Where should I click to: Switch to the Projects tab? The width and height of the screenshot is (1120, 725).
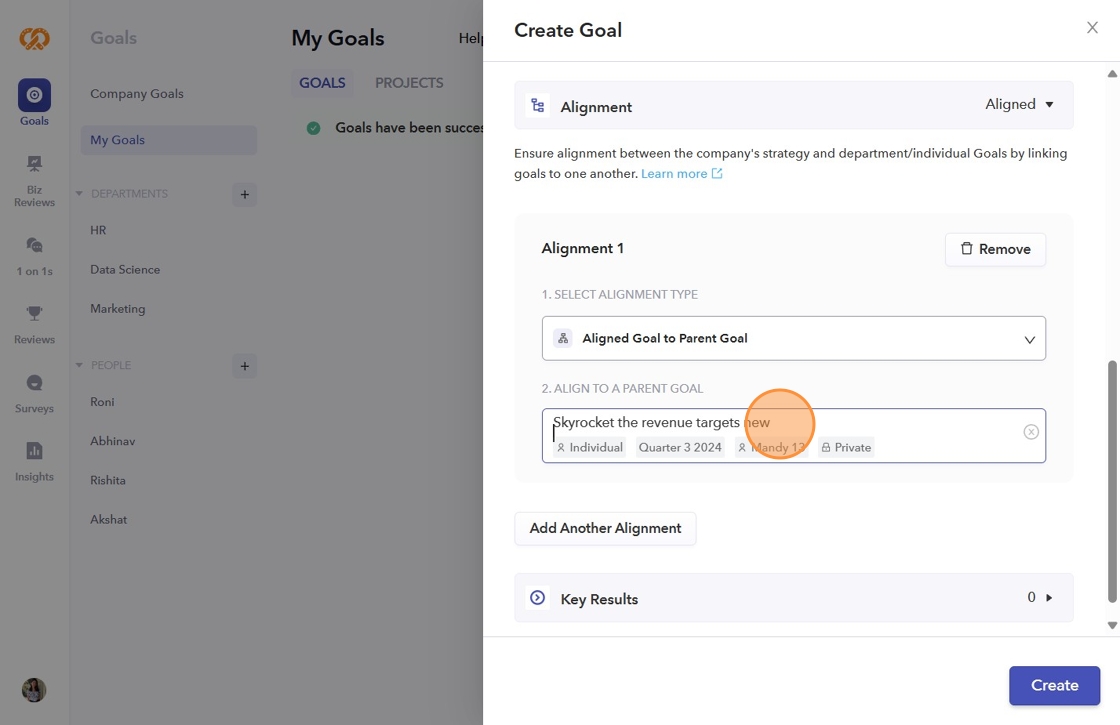pos(409,83)
